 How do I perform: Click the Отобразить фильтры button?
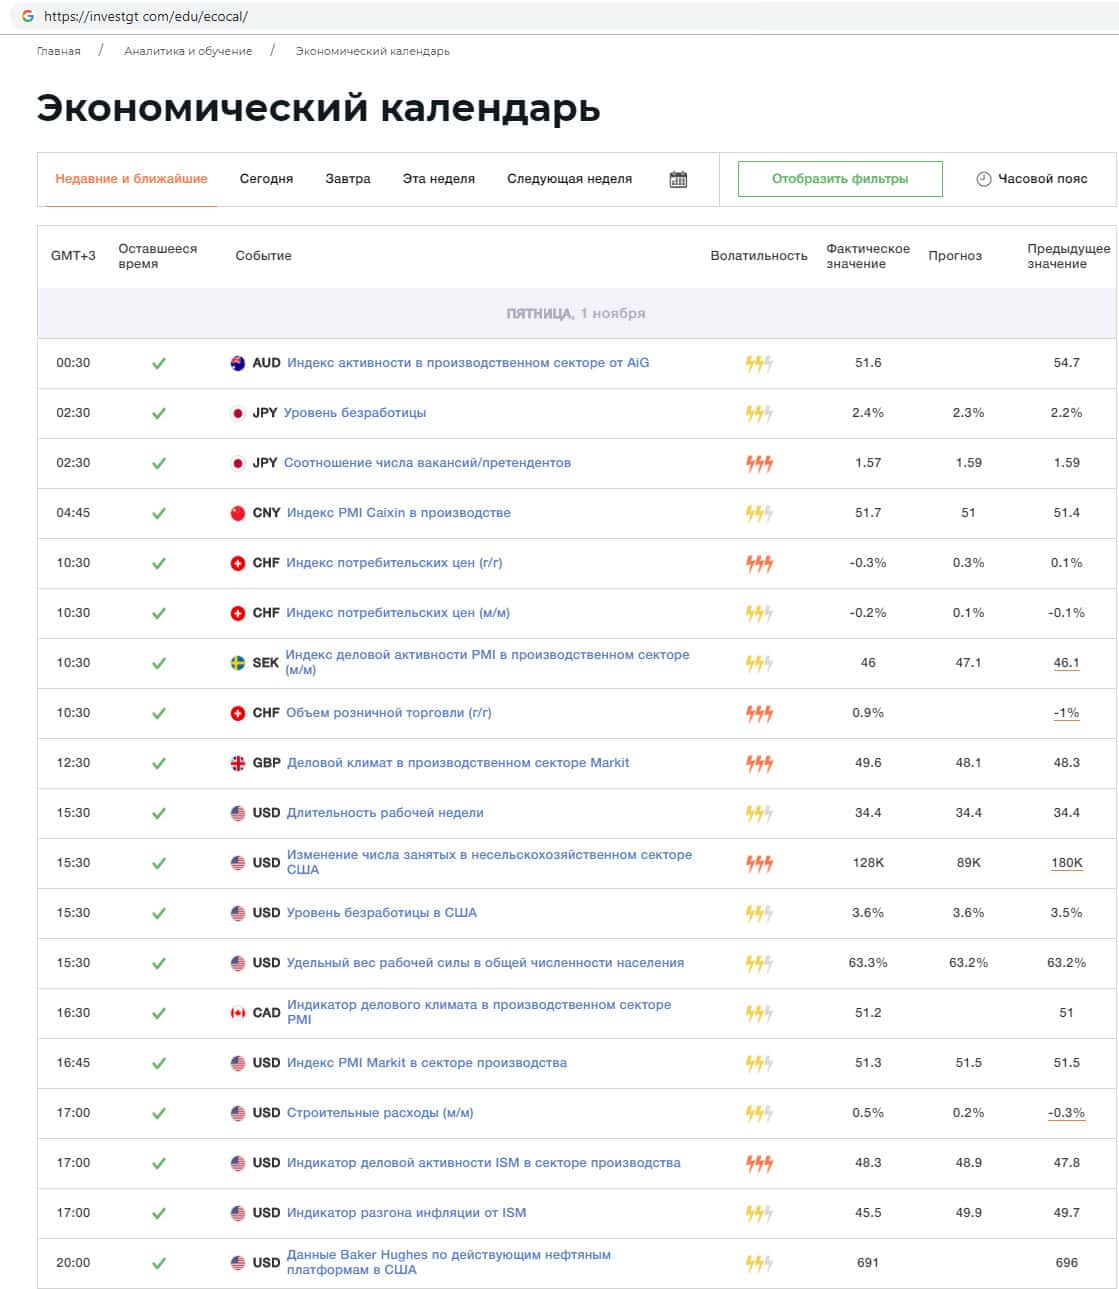[x=840, y=179]
